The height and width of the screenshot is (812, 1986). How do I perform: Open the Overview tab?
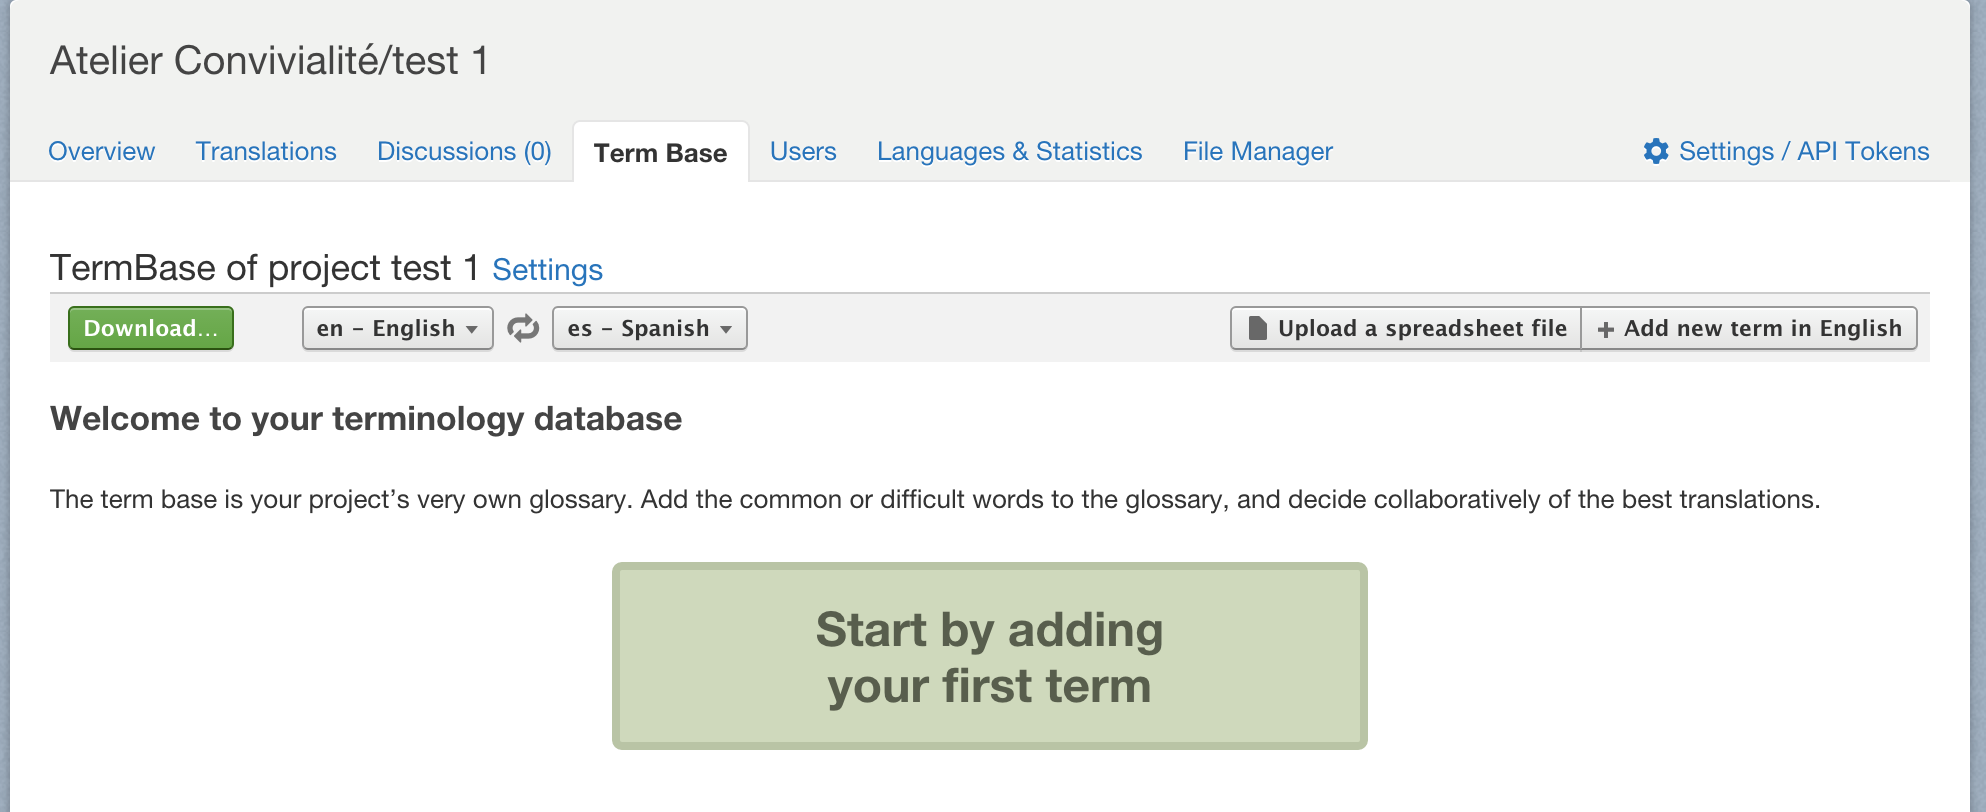click(101, 151)
